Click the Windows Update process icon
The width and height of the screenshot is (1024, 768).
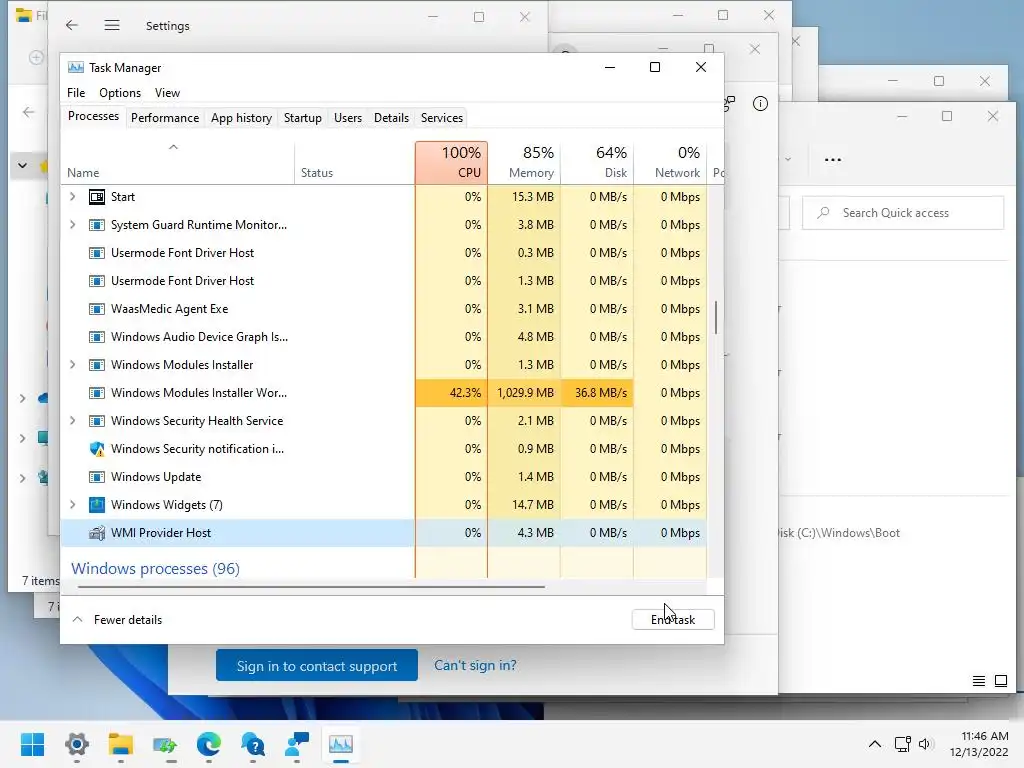(97, 477)
